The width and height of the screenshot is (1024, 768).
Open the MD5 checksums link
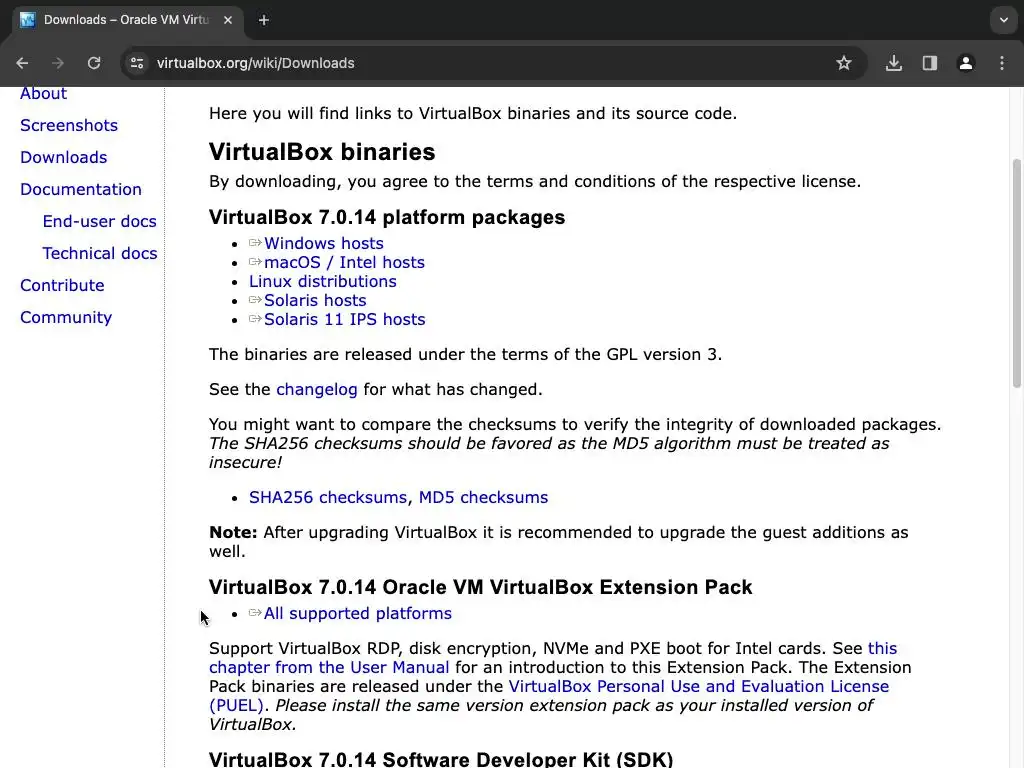coord(483,498)
